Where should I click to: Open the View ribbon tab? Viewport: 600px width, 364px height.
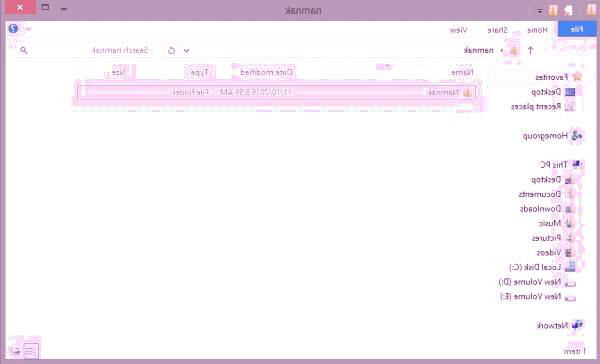click(458, 30)
